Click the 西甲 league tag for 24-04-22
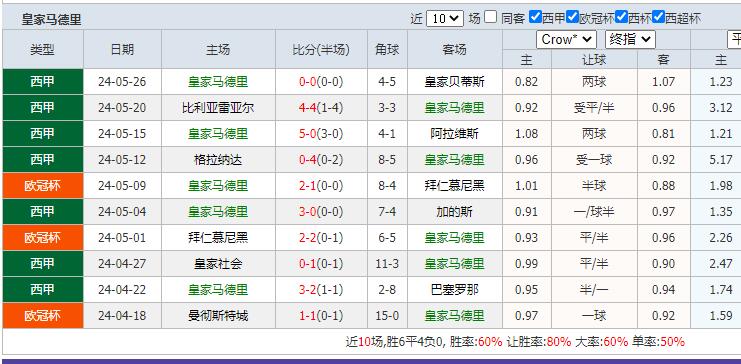The height and width of the screenshot is (364, 741). (43, 290)
